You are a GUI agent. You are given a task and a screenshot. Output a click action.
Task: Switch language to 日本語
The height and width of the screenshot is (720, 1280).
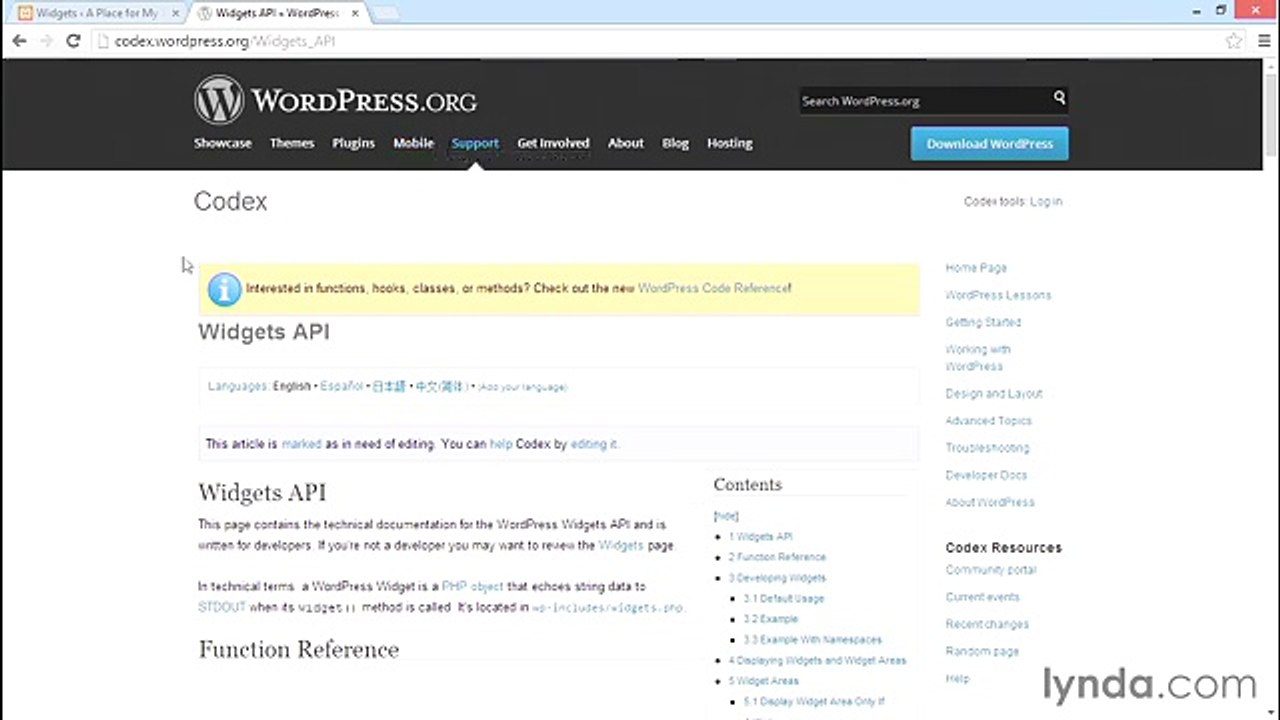click(389, 386)
